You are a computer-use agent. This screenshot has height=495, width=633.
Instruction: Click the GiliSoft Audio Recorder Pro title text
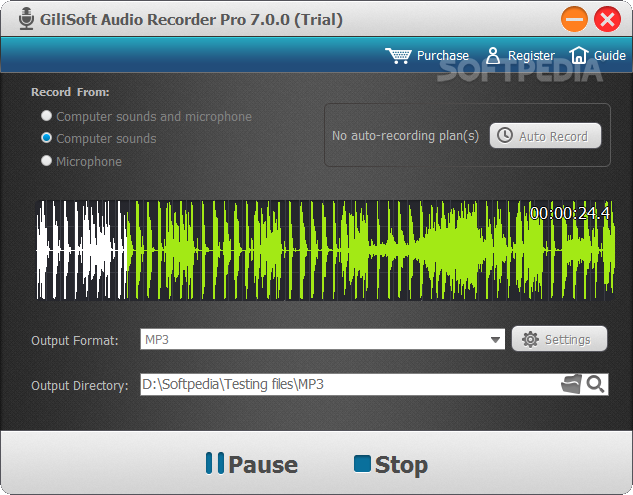click(x=191, y=19)
